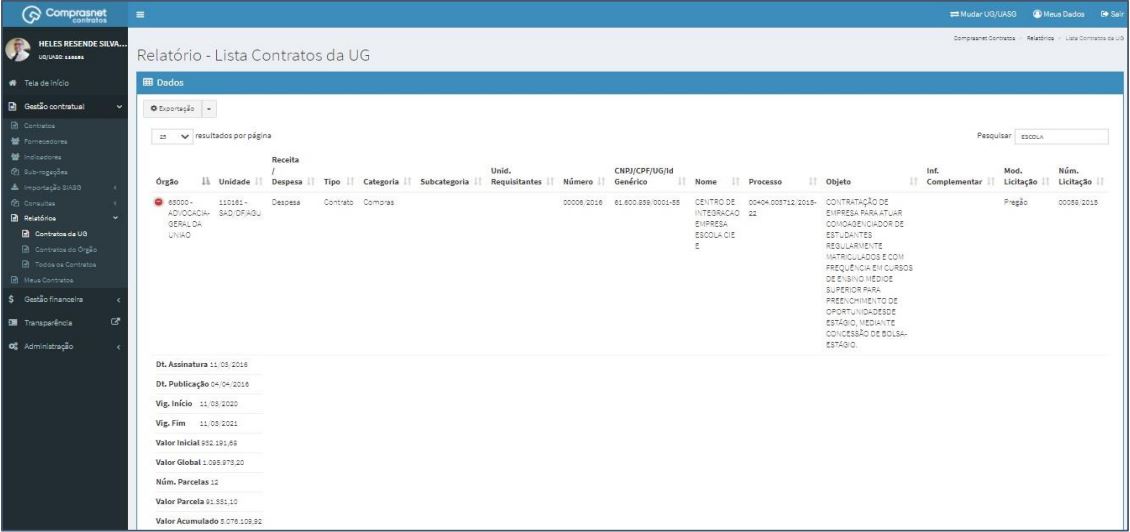Collapse the Gestão contratual sidebar section

click(64, 107)
